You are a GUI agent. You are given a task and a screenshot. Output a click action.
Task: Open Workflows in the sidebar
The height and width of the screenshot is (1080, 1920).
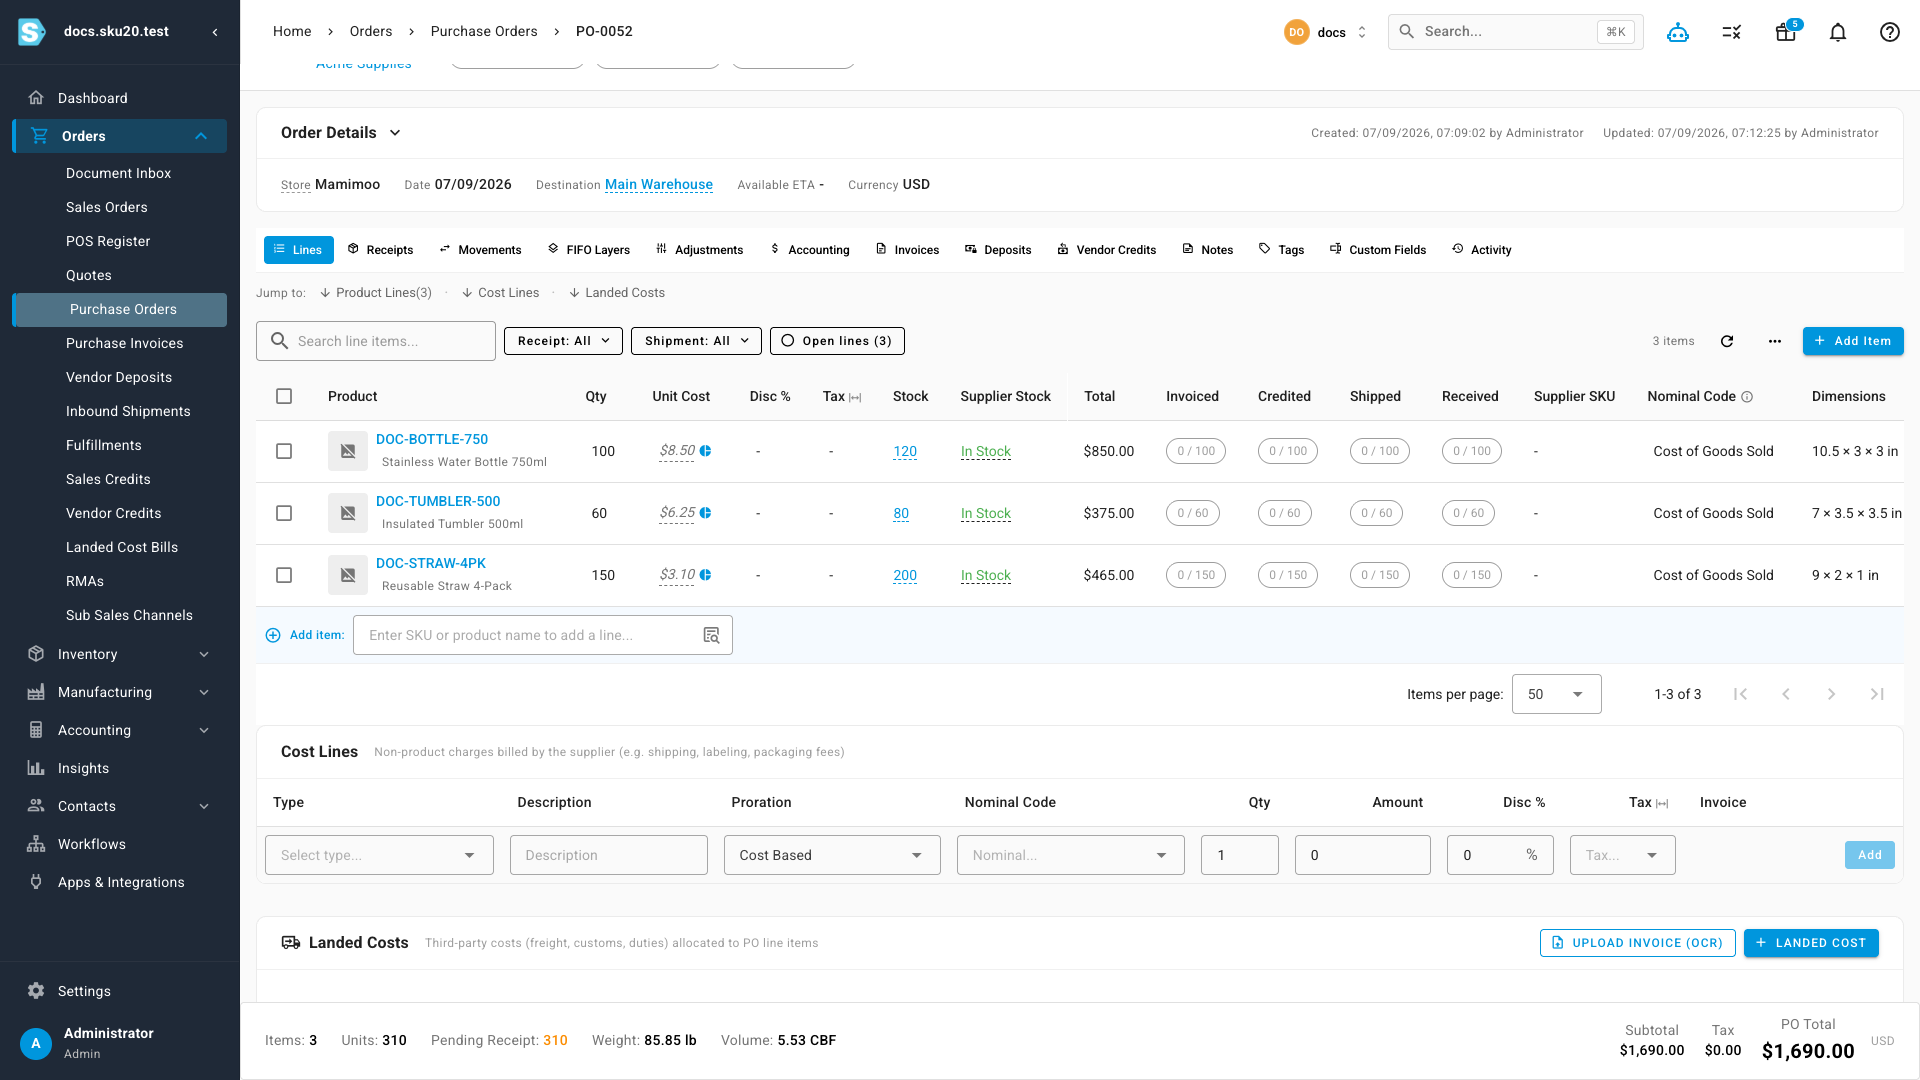pyautogui.click(x=120, y=844)
